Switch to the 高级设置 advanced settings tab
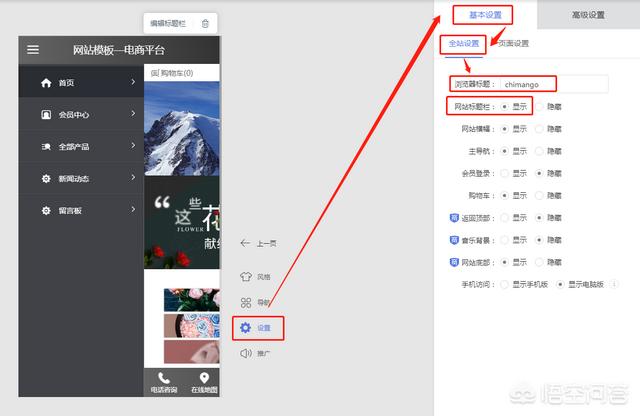The width and height of the screenshot is (640, 416). coord(588,15)
